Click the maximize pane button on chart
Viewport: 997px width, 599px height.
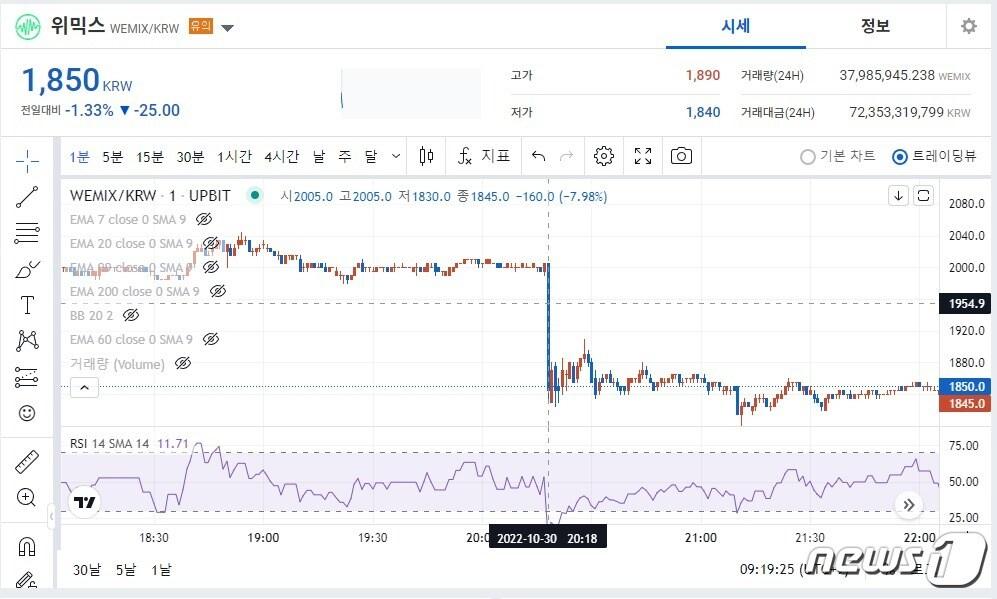tap(923, 195)
